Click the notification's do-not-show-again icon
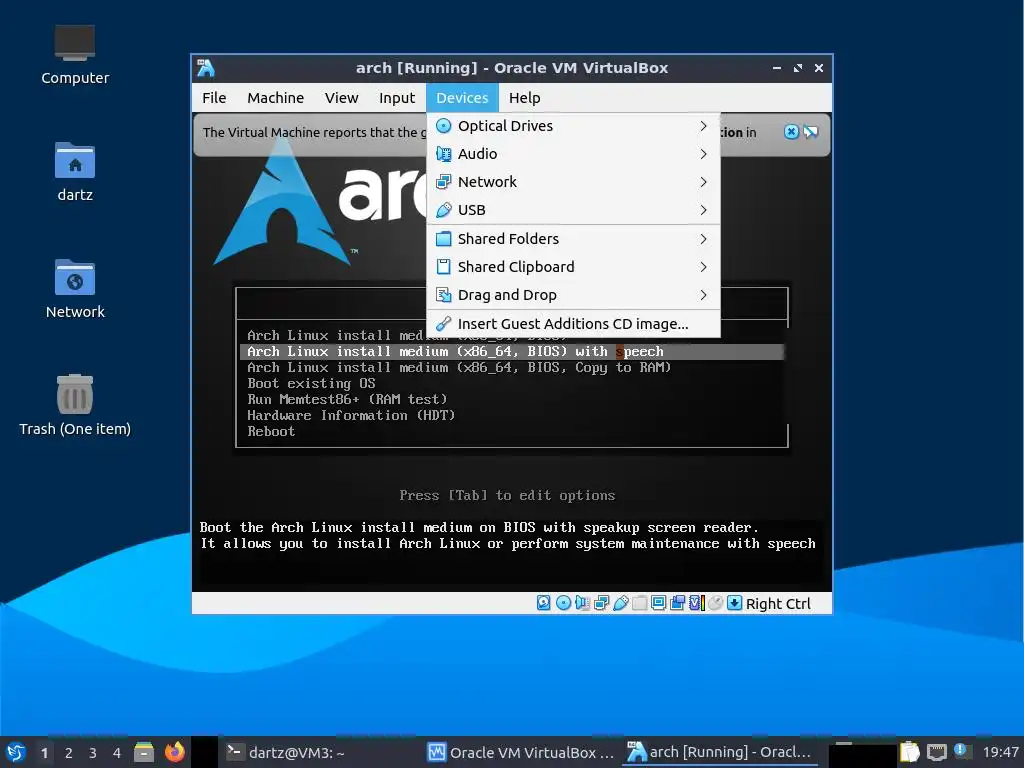The height and width of the screenshot is (768, 1024). tap(810, 132)
